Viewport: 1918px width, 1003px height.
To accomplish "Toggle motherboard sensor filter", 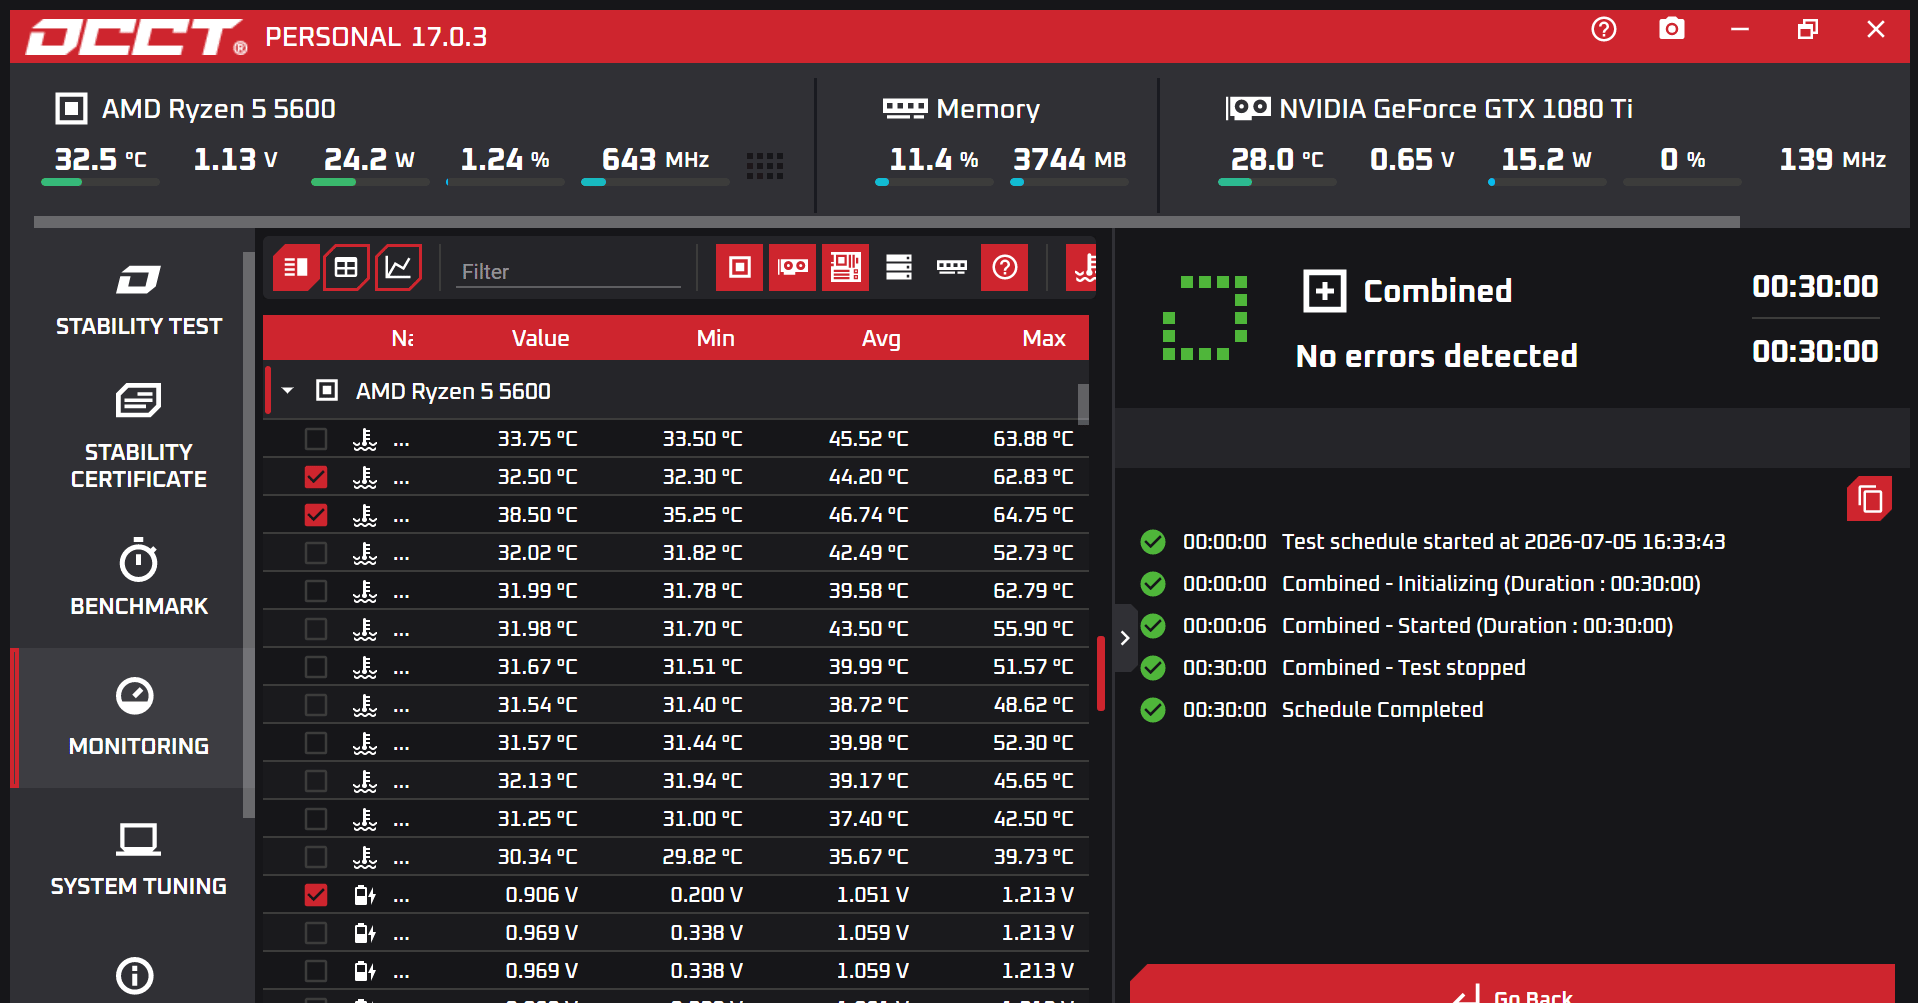I will 846,267.
